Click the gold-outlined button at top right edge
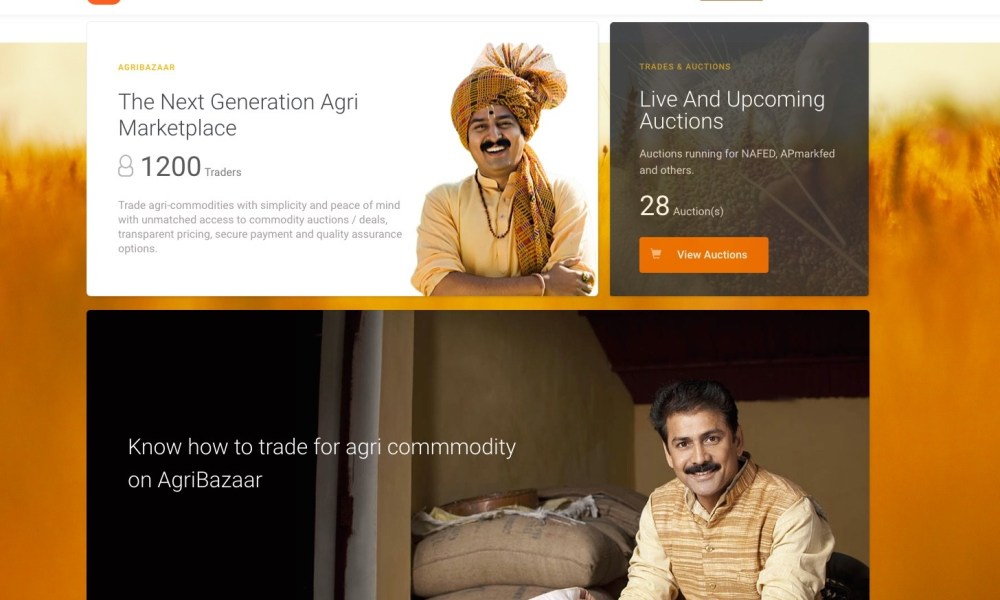Screen dimensions: 1000x600 731,1
